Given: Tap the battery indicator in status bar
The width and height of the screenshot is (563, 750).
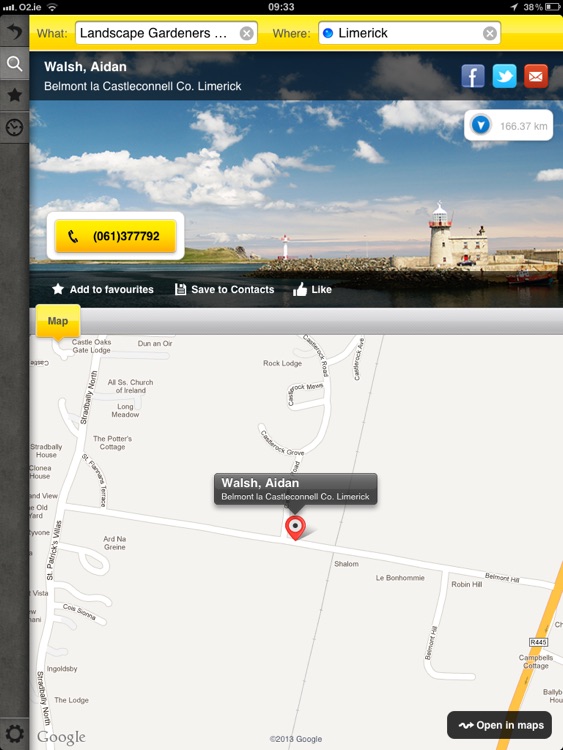Looking at the screenshot, I should pos(552,7).
